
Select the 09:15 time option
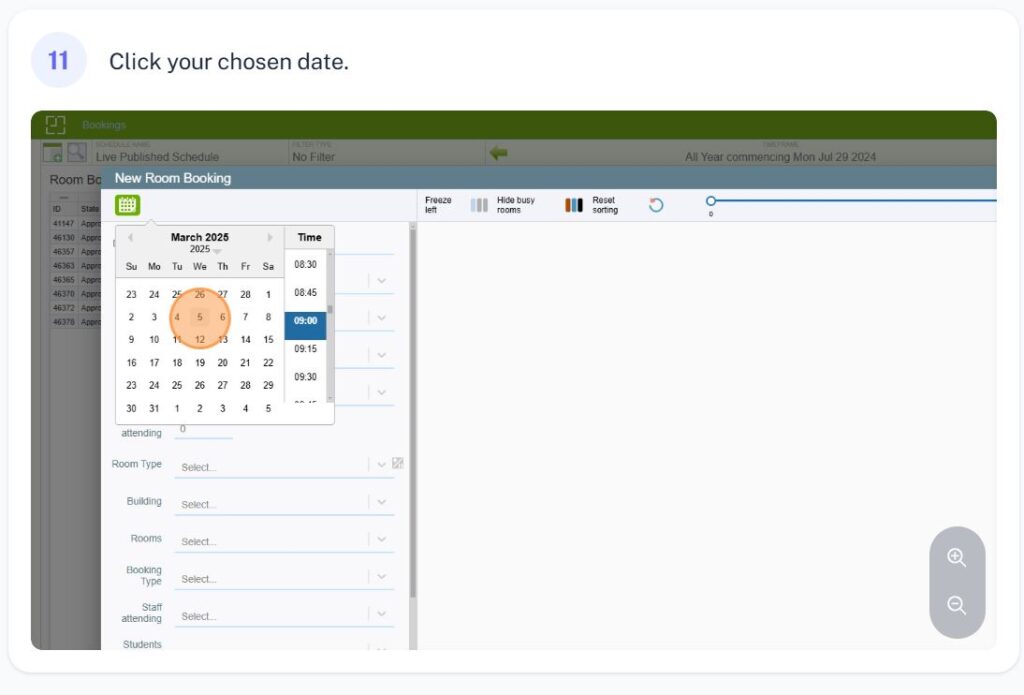(305, 349)
